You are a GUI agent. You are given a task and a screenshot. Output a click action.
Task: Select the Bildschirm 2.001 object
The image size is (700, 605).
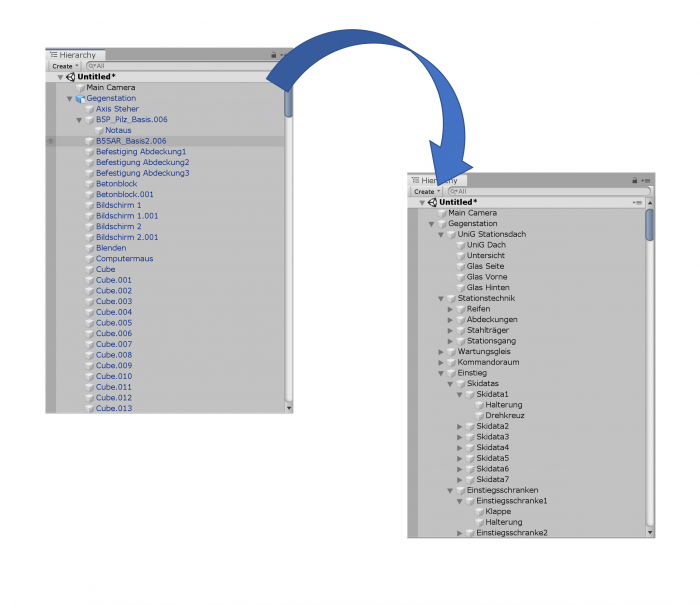tap(126, 237)
